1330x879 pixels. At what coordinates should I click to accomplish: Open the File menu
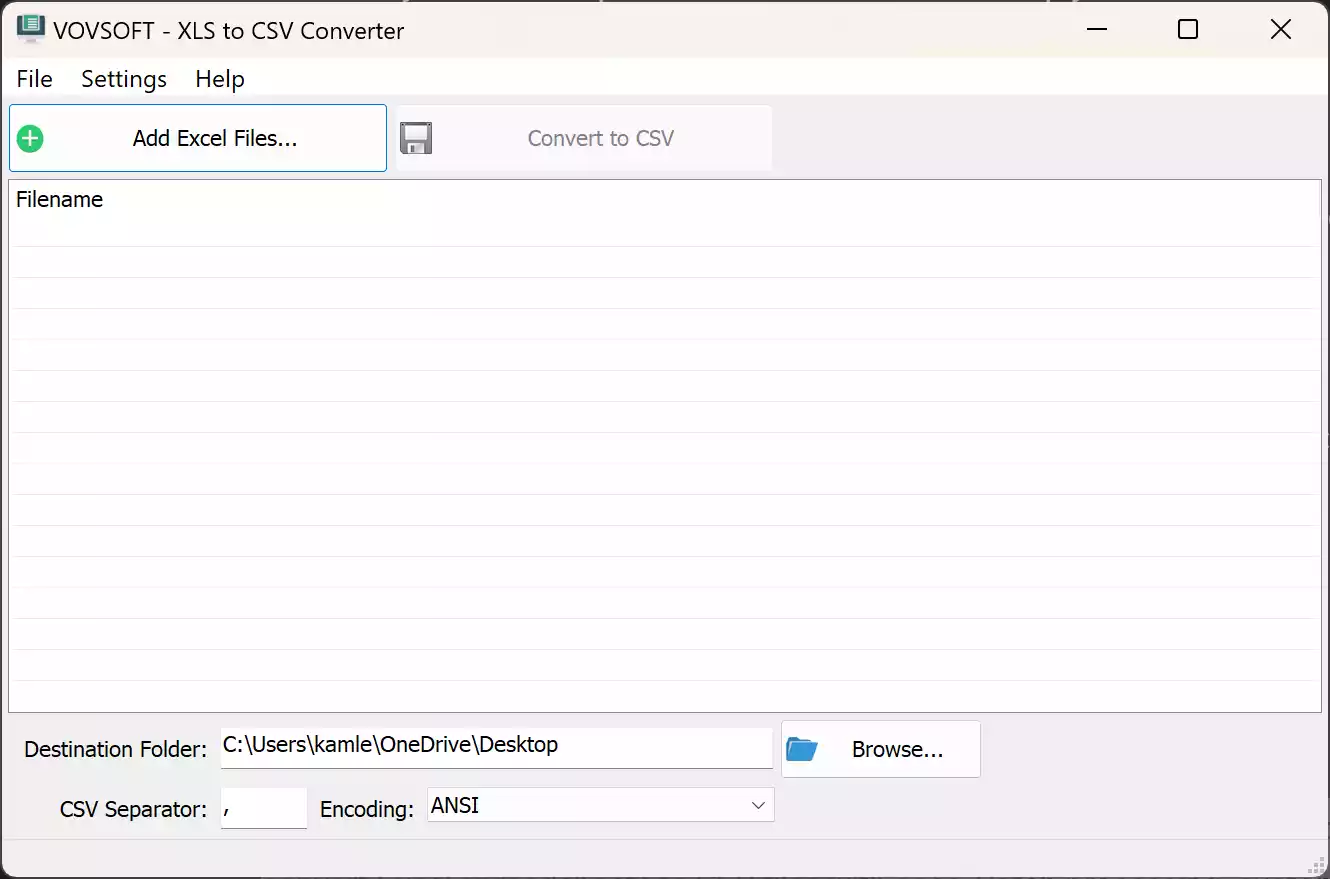tap(35, 79)
